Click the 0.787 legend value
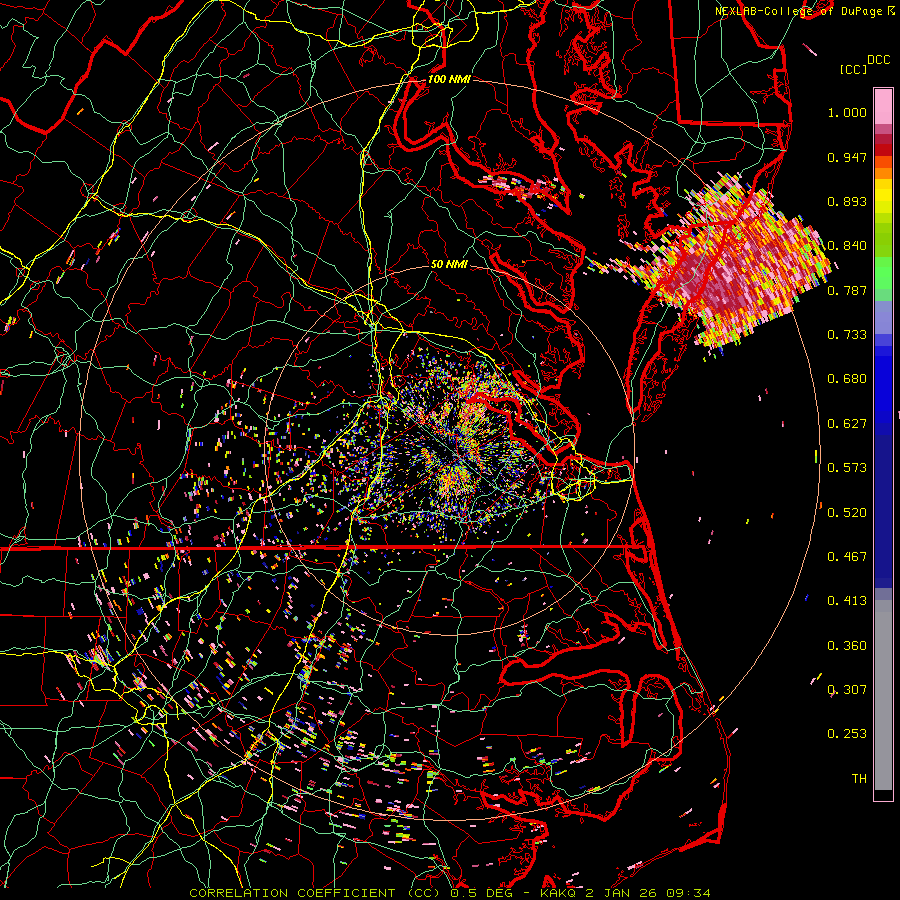 tap(847, 290)
